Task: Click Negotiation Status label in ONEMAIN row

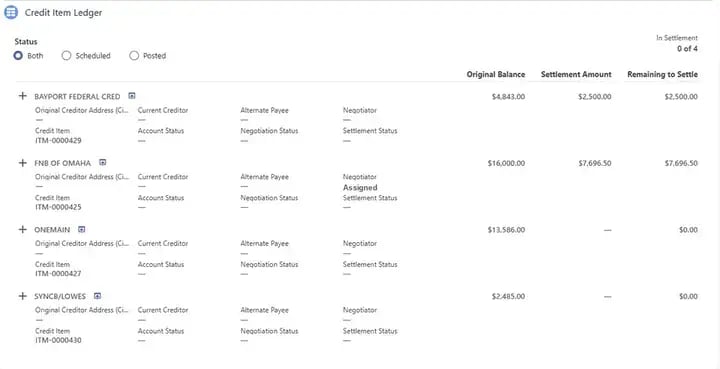Action: coord(269,264)
